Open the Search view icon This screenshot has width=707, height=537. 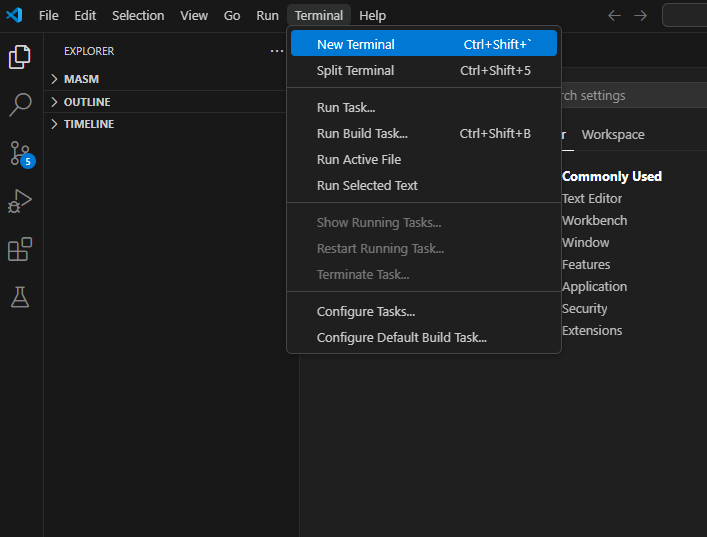pyautogui.click(x=20, y=105)
